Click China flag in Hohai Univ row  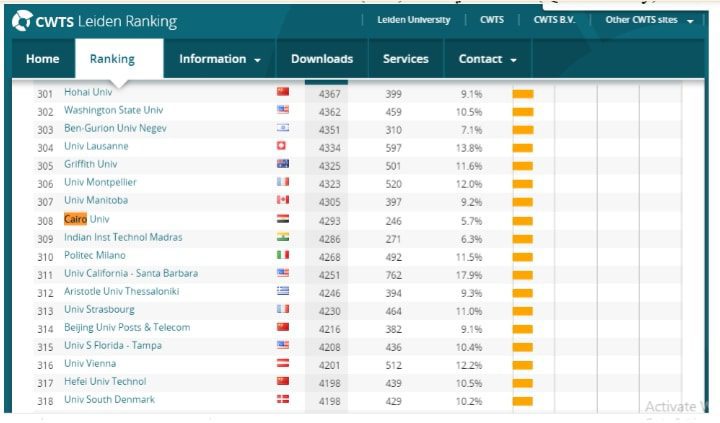click(x=283, y=92)
